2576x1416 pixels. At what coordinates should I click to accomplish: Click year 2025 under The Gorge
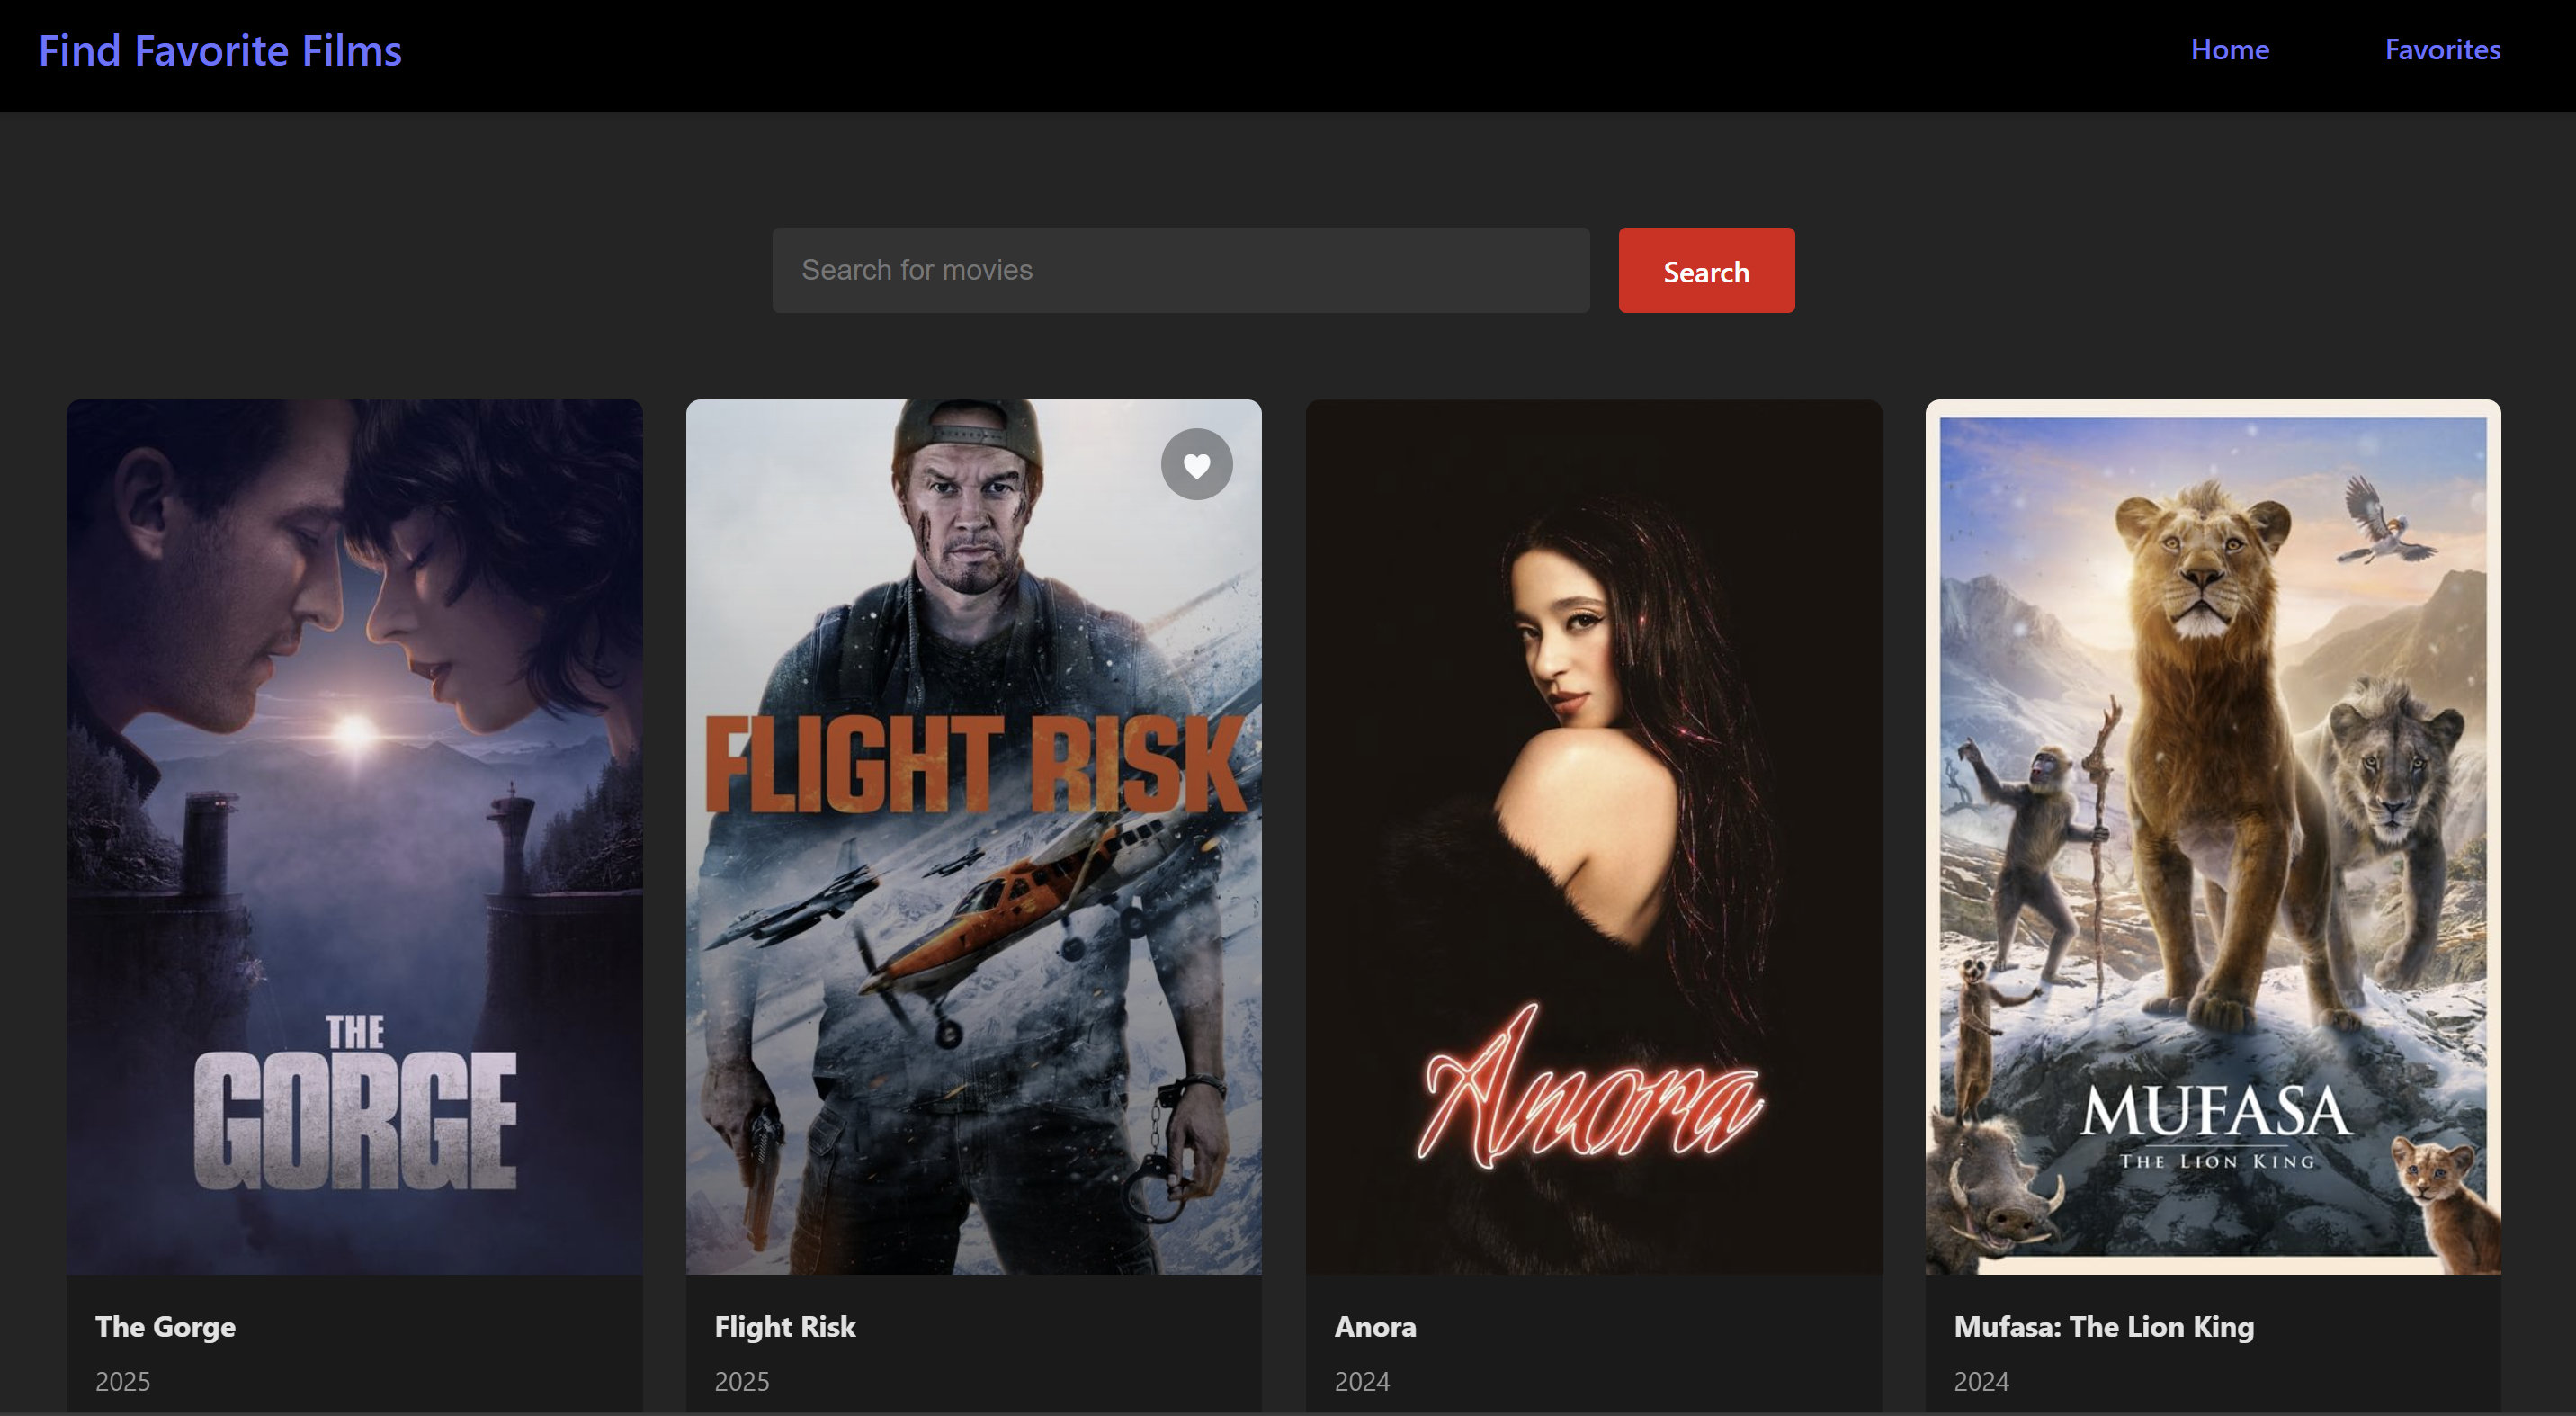pyautogui.click(x=123, y=1381)
